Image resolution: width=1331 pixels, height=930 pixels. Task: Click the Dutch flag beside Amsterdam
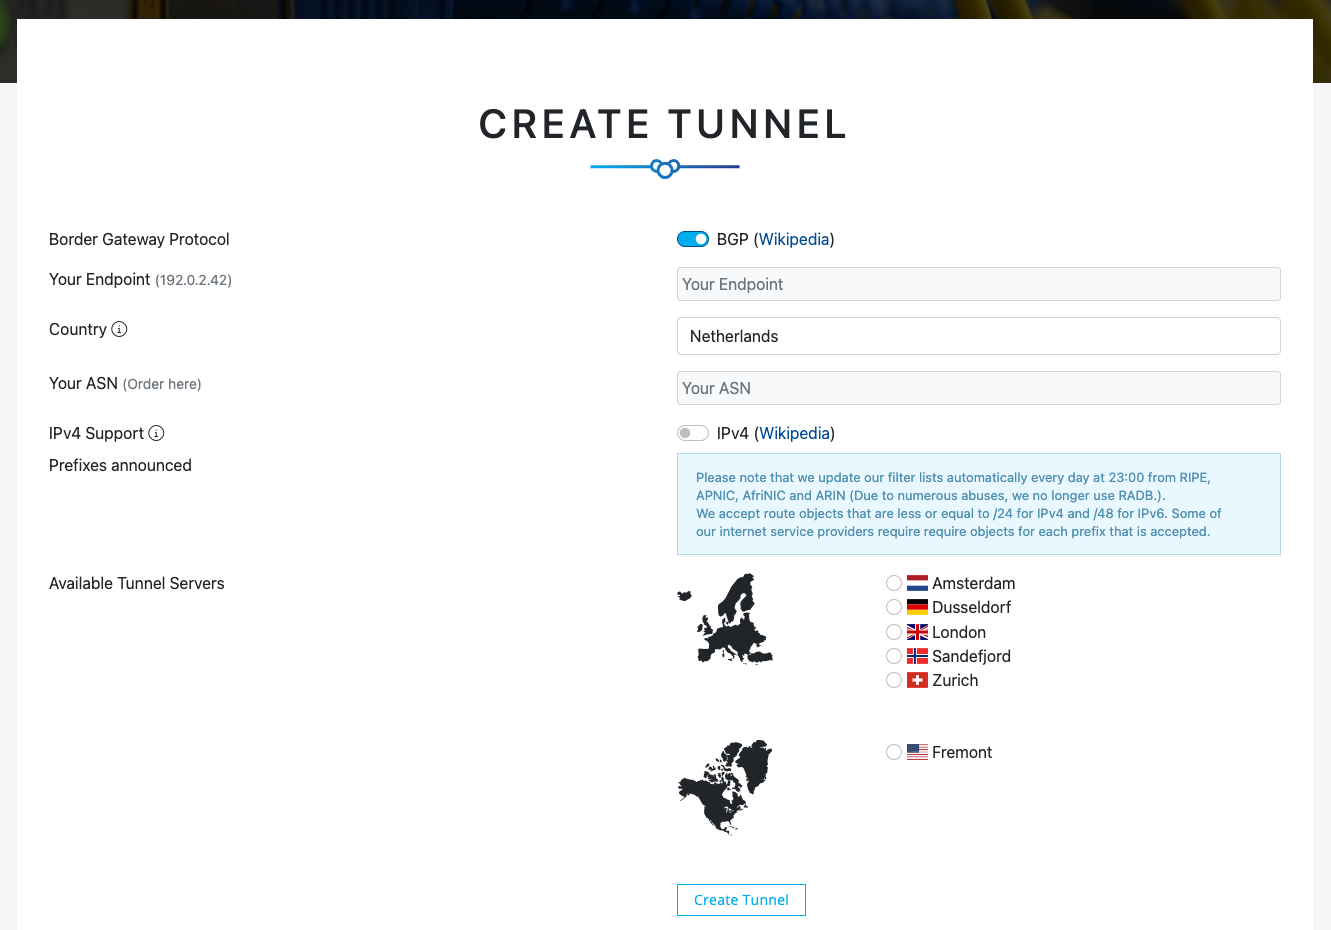pyautogui.click(x=917, y=582)
